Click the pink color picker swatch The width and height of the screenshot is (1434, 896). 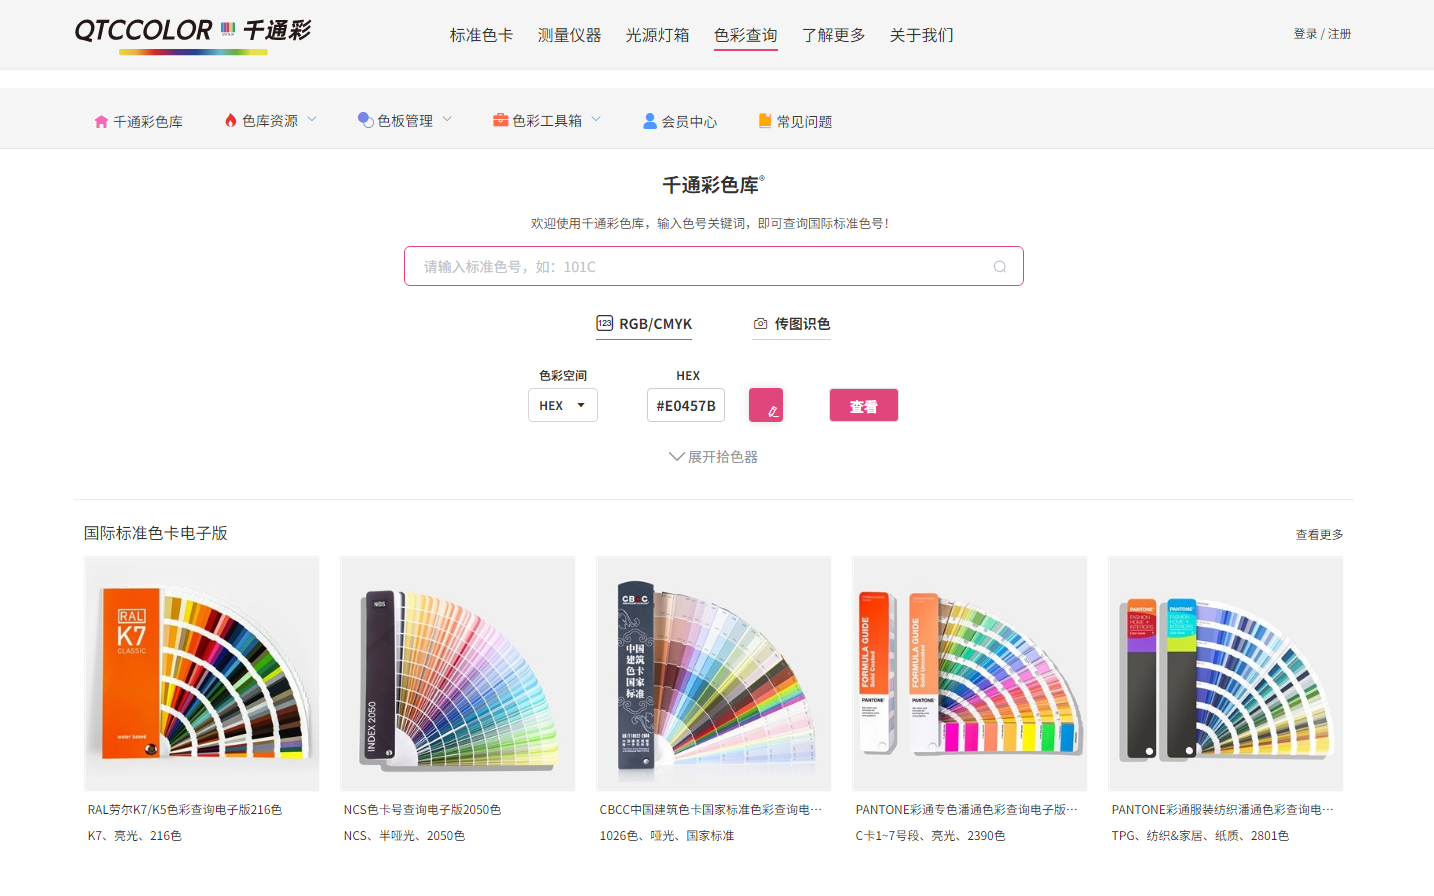point(766,405)
